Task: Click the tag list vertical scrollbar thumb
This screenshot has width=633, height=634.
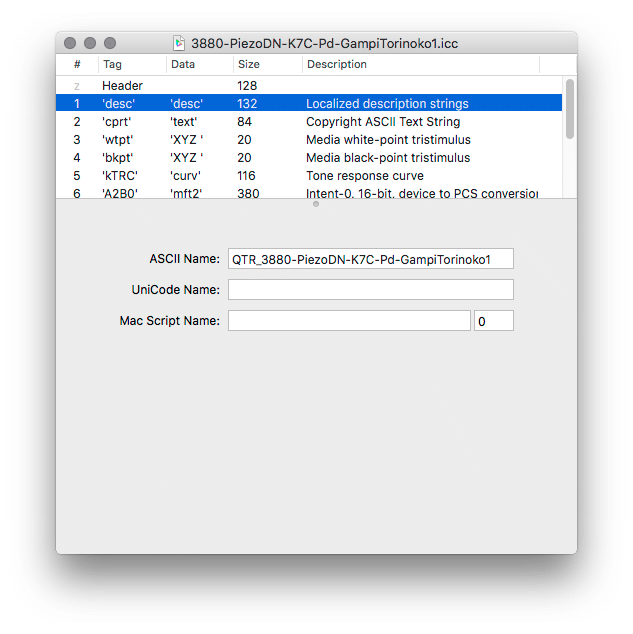Action: click(x=570, y=109)
